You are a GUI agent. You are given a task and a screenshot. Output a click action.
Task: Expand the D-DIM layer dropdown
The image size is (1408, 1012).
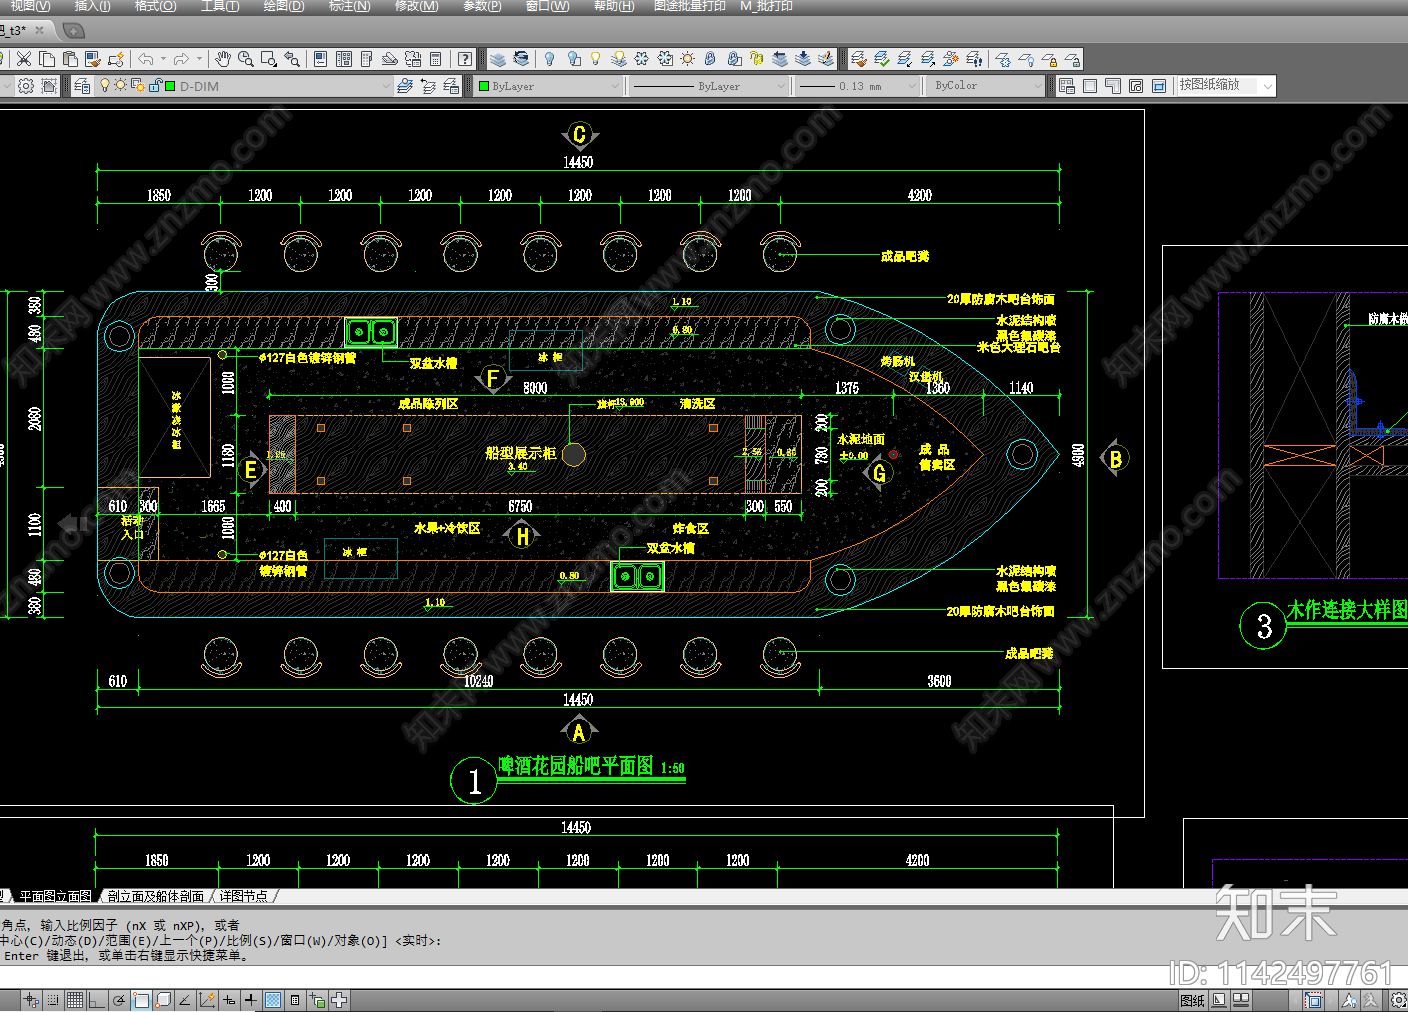click(x=385, y=86)
